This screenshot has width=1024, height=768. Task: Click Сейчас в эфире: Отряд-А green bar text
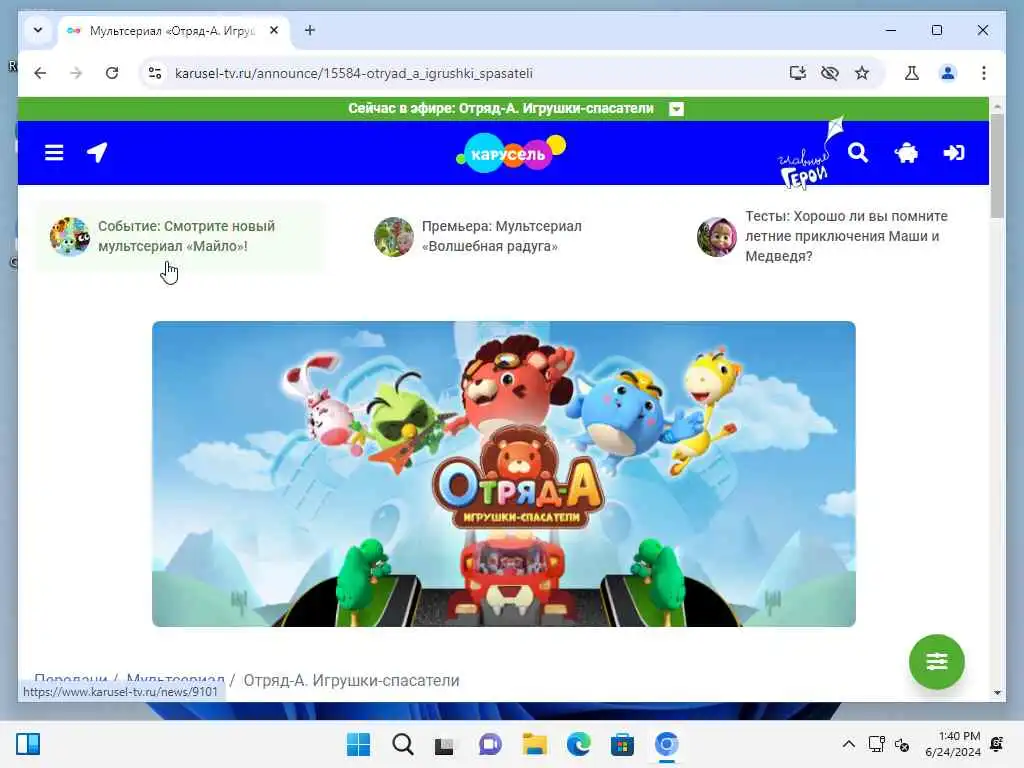pyautogui.click(x=500, y=108)
